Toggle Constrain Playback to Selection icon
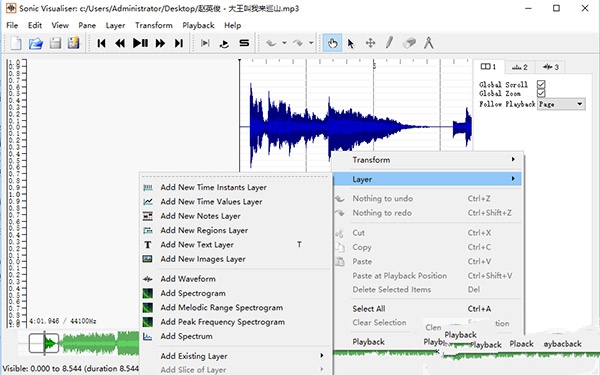This screenshot has width=600, height=375. (x=205, y=43)
